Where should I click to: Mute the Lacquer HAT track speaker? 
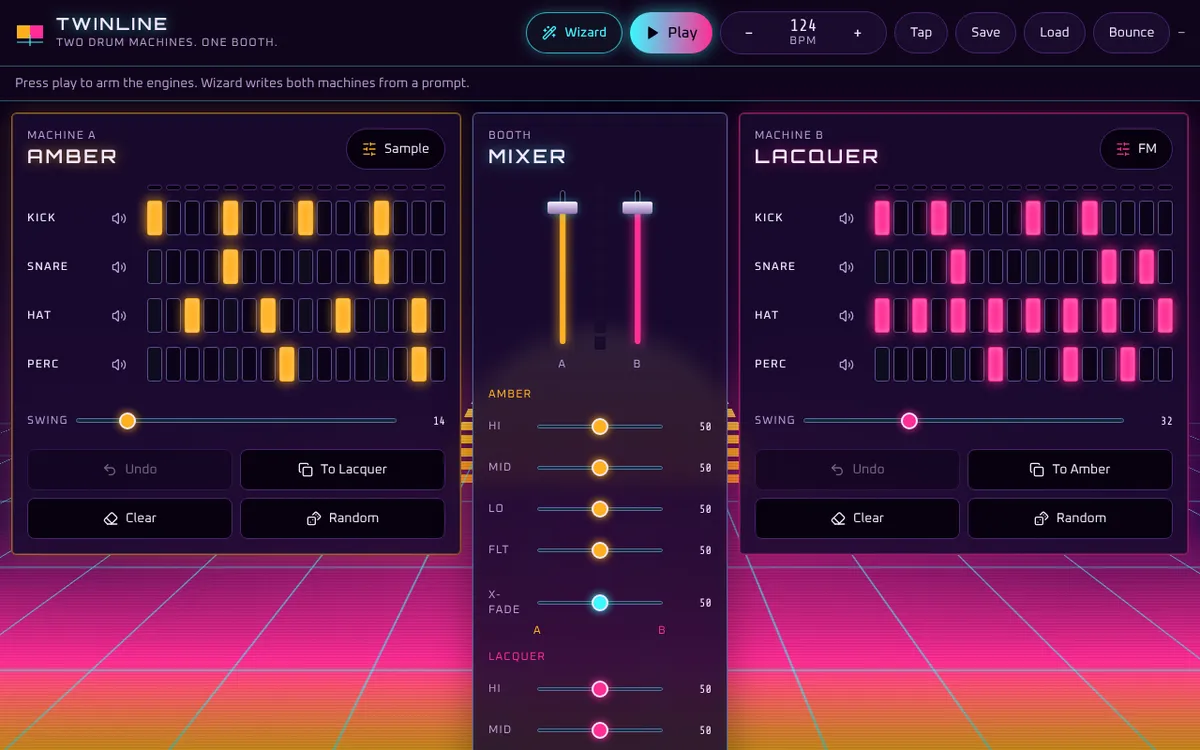(x=846, y=316)
